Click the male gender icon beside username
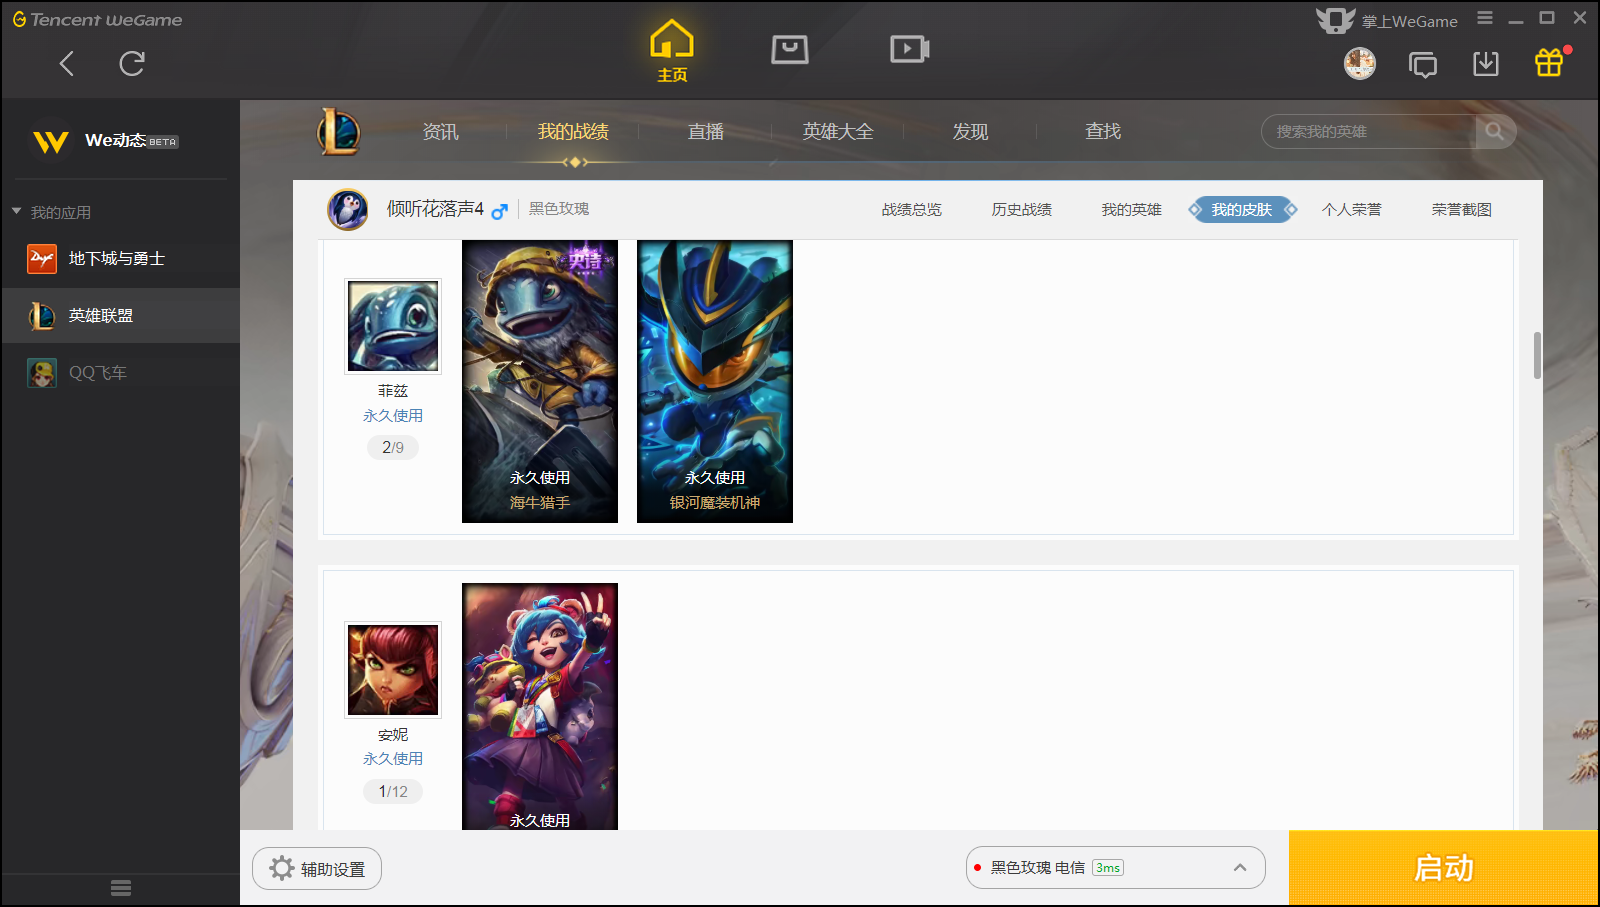Image resolution: width=1600 pixels, height=907 pixels. 500,210
